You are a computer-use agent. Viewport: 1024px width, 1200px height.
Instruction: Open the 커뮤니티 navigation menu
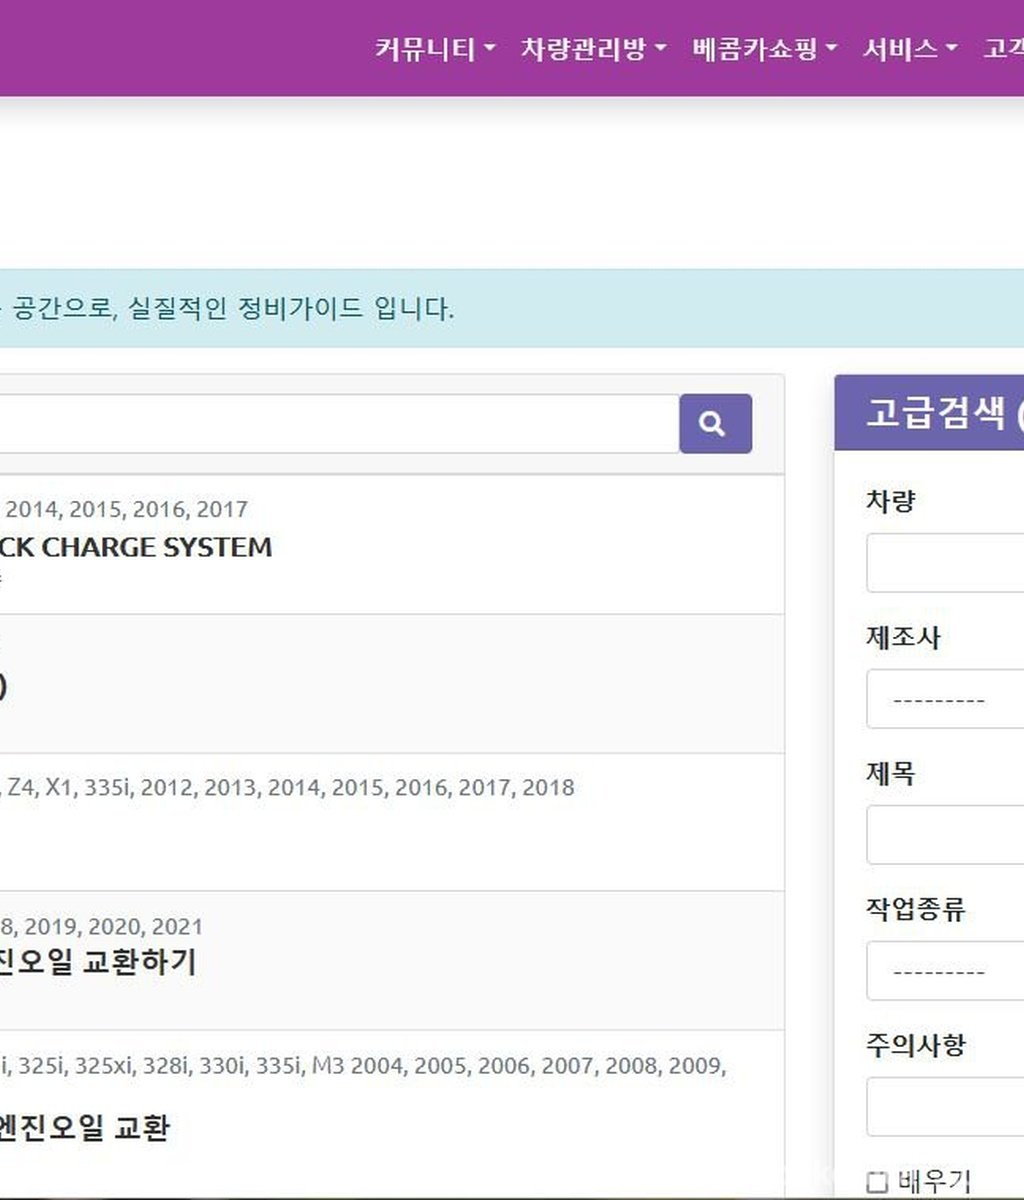434,49
